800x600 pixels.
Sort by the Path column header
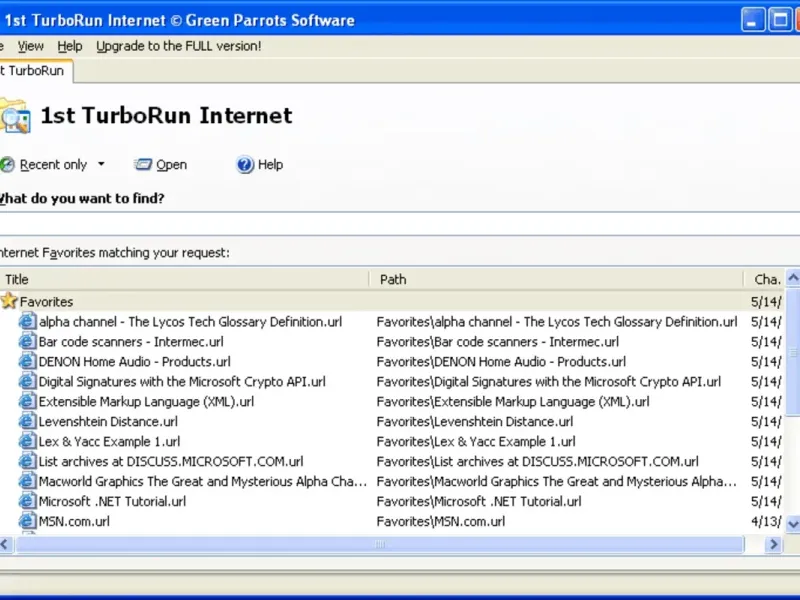click(556, 280)
